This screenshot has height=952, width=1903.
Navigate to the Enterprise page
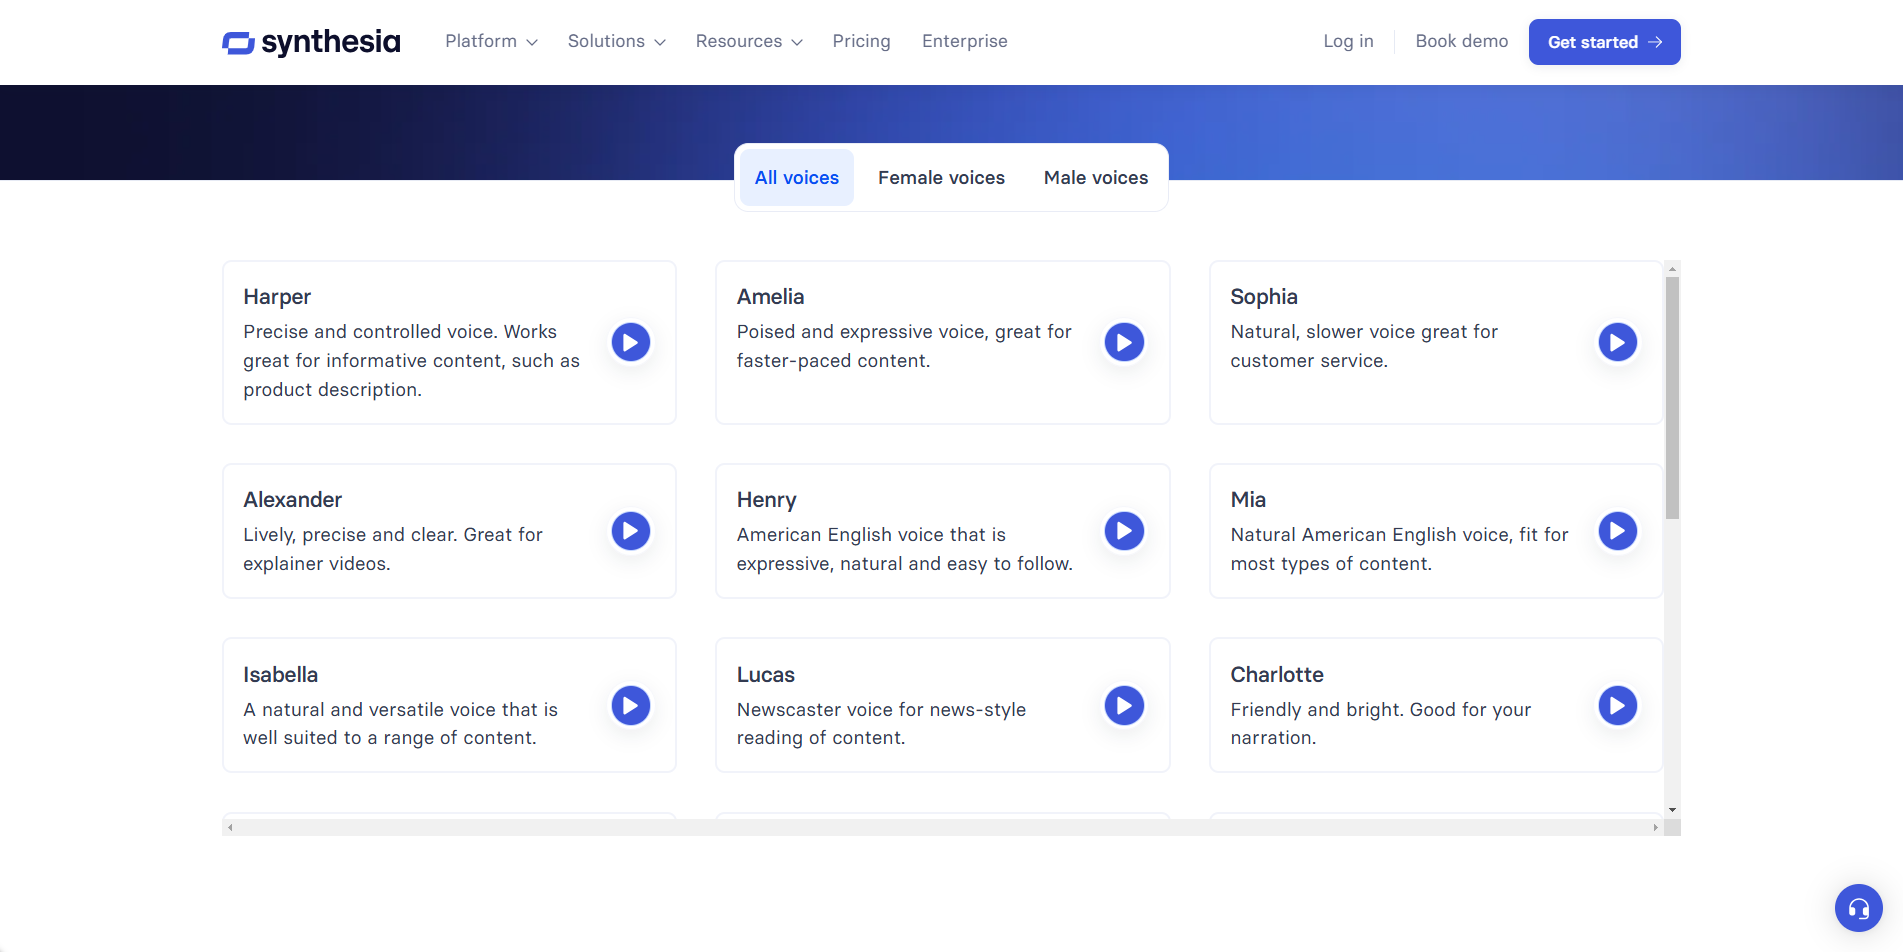tap(964, 41)
